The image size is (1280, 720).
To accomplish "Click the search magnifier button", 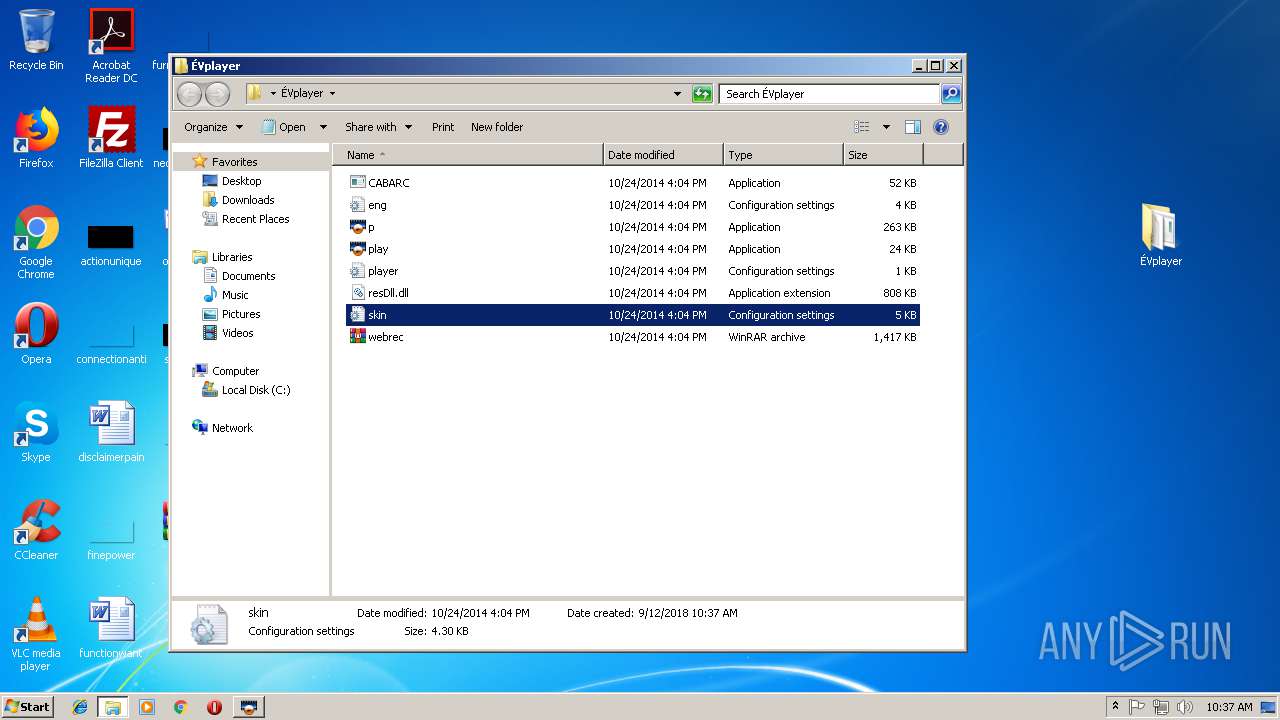I will [x=951, y=94].
